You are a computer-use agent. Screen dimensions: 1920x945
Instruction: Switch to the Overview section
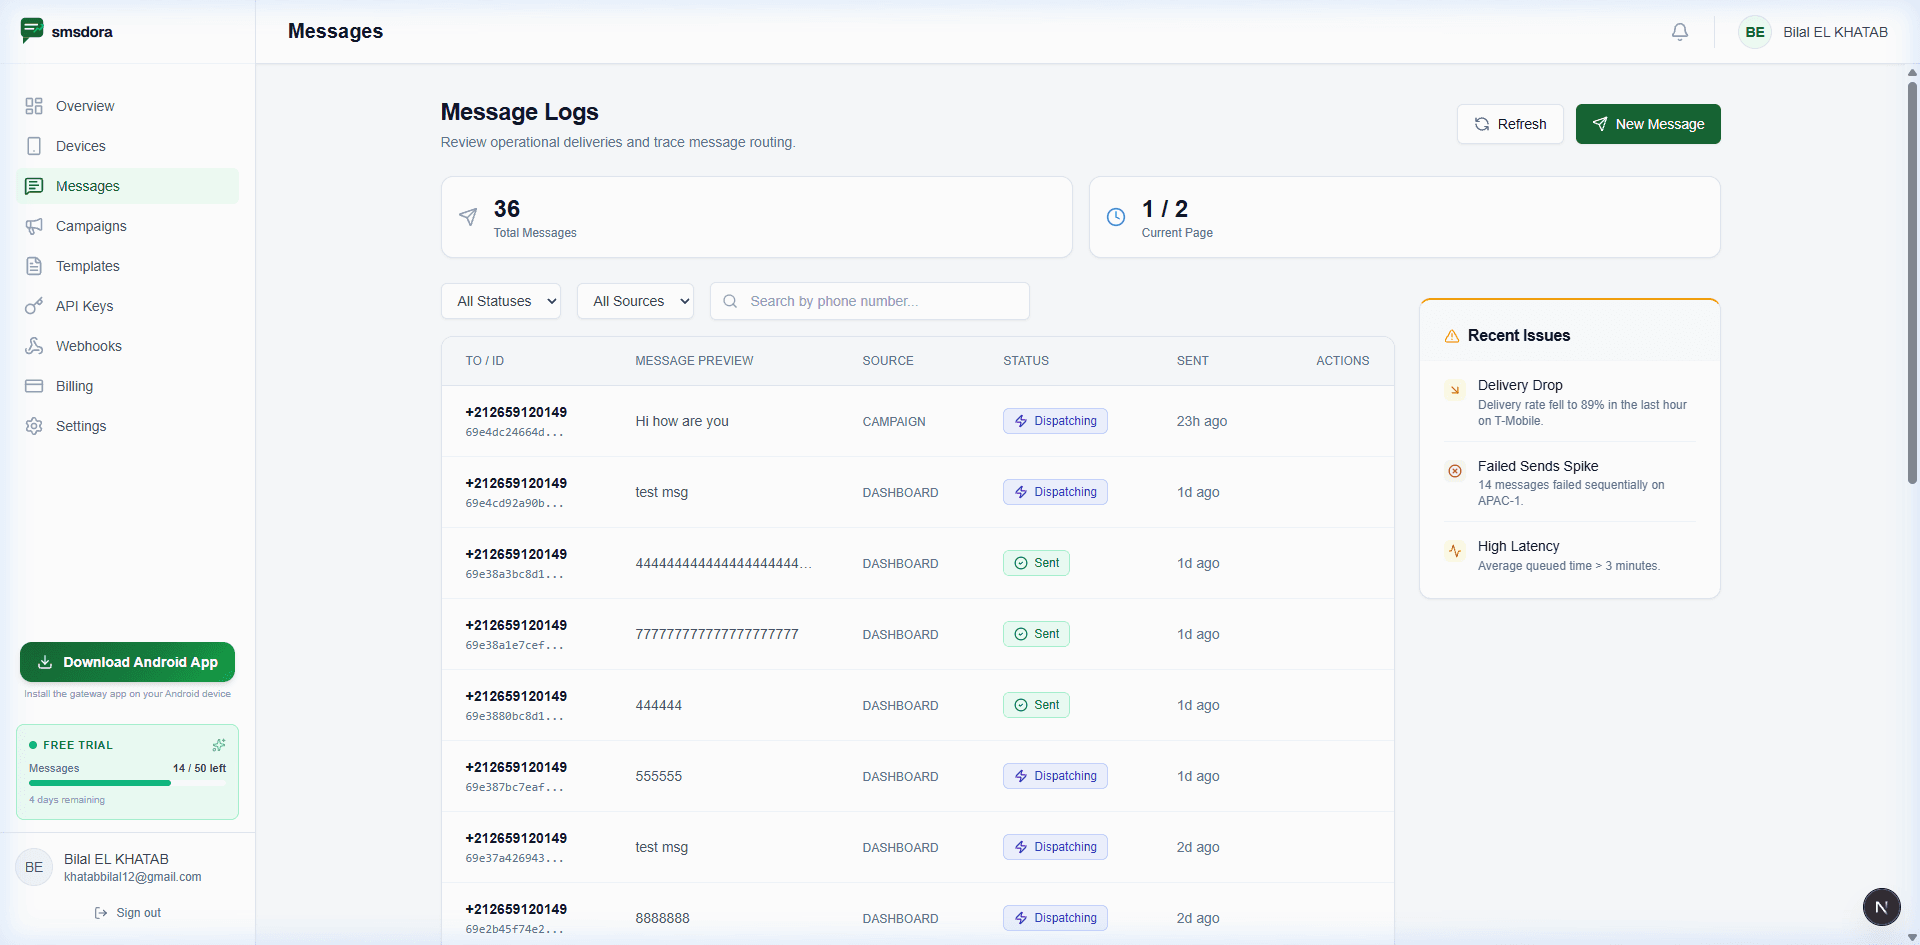coord(84,106)
